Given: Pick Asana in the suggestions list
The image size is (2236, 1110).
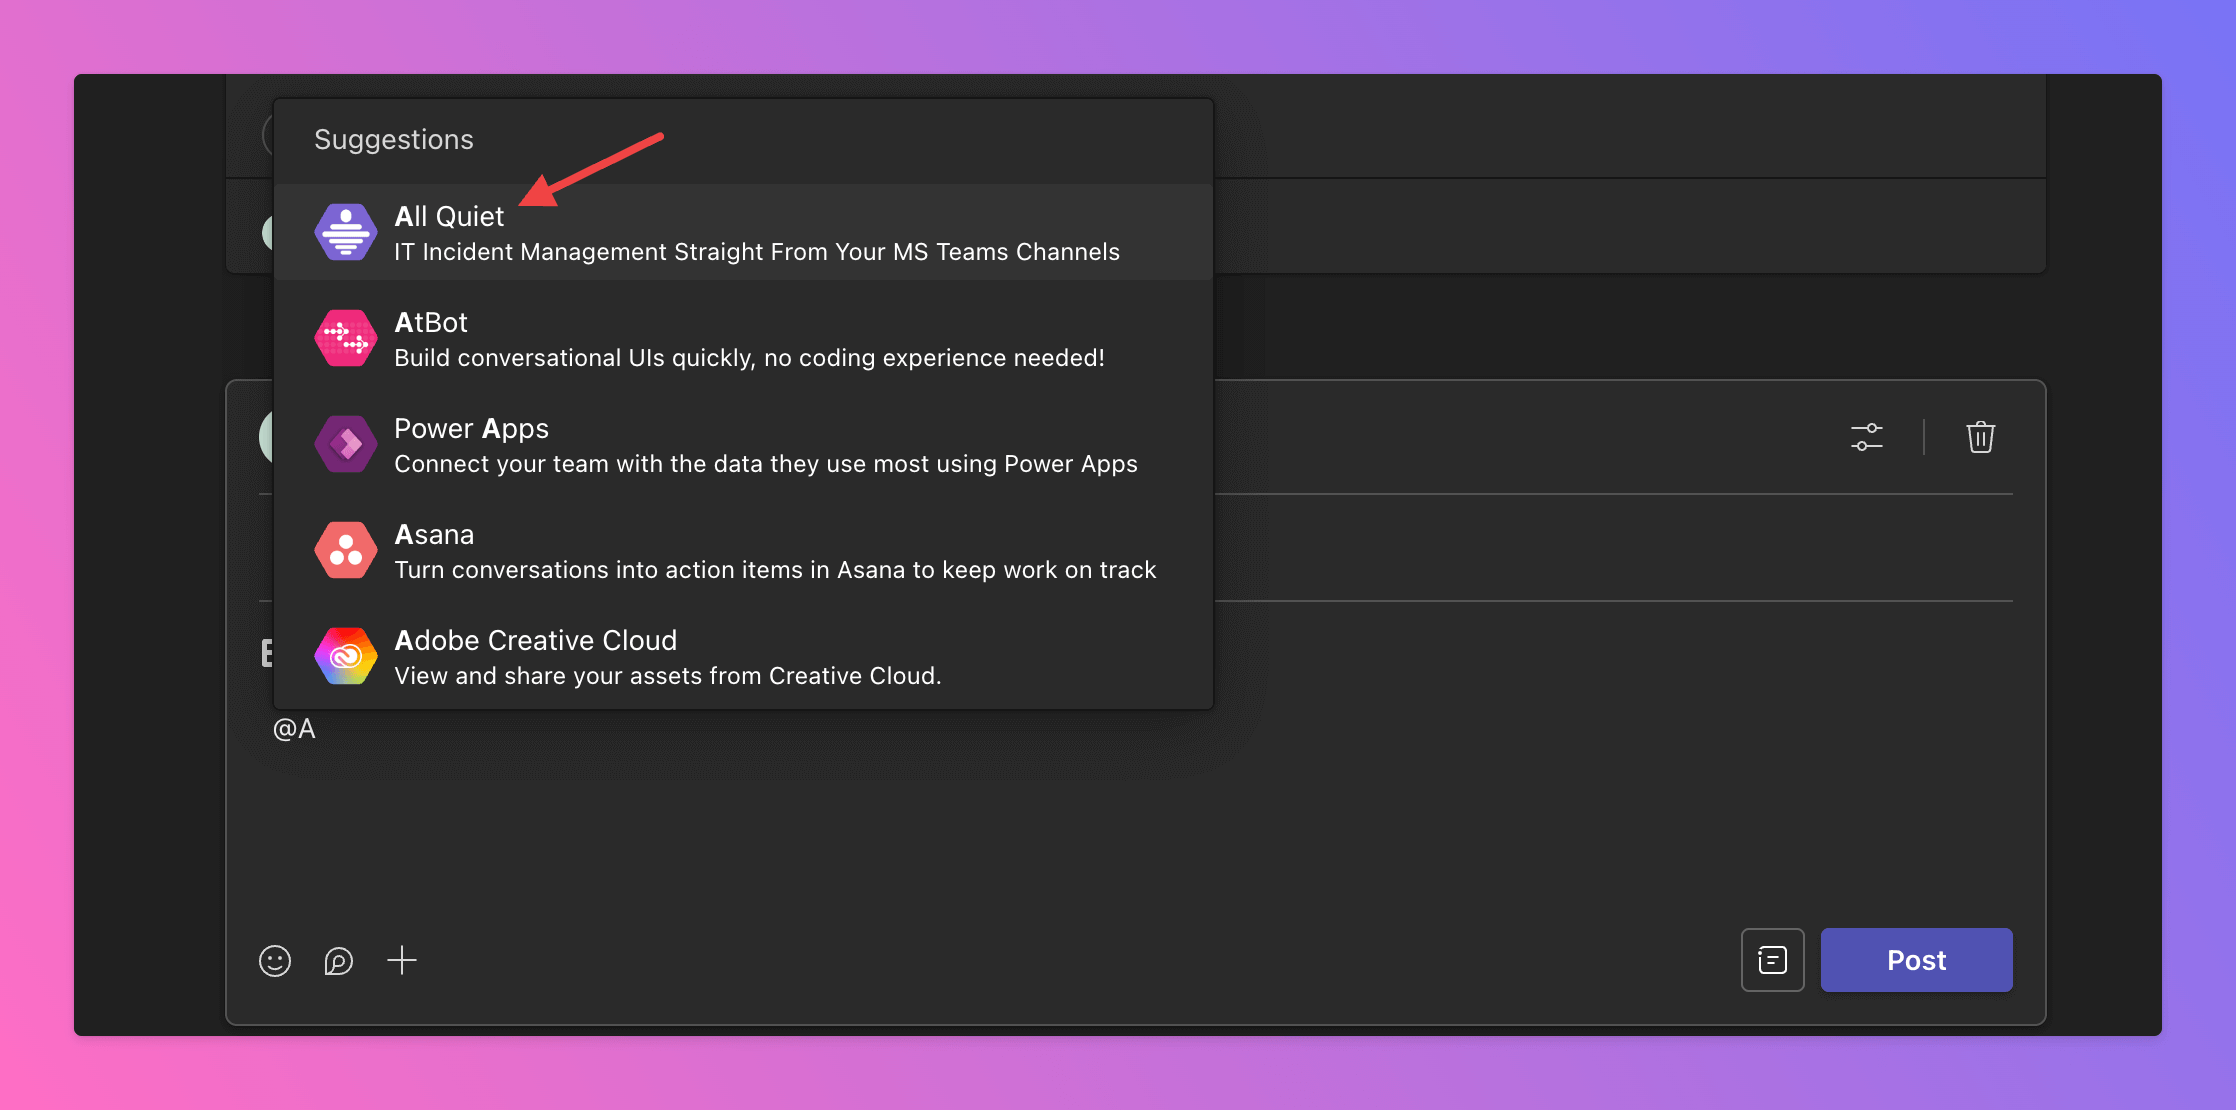Looking at the screenshot, I should pos(434,535).
